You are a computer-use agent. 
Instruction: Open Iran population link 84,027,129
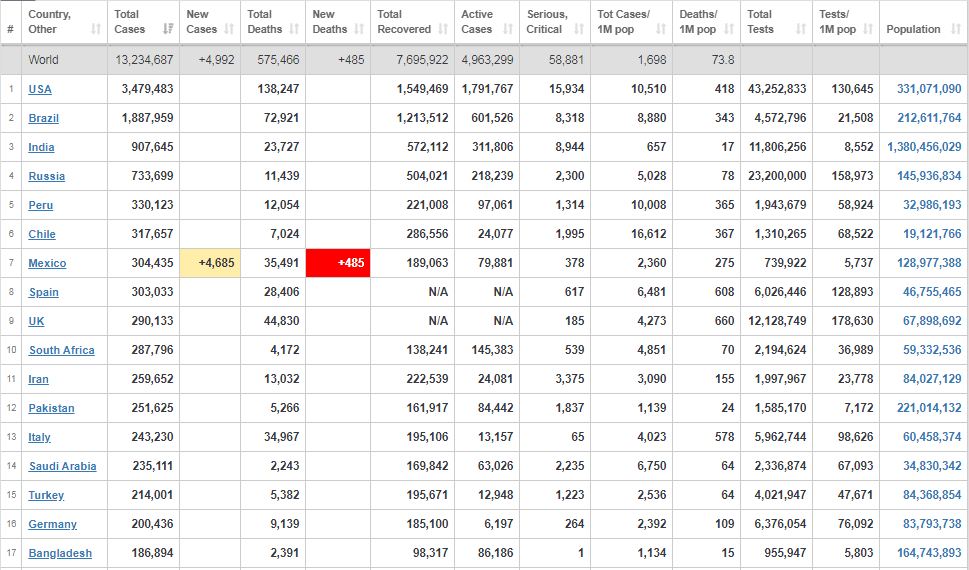click(x=932, y=380)
